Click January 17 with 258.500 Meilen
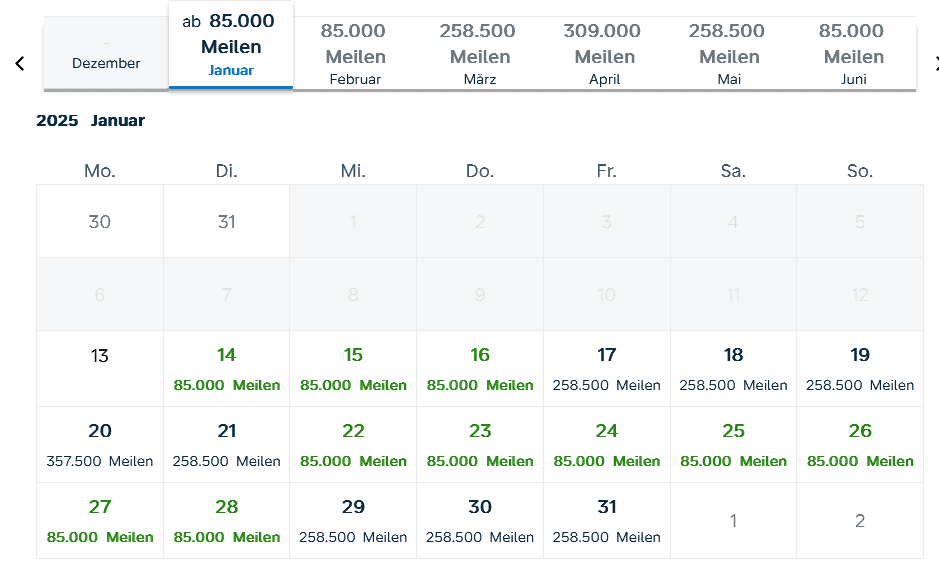Image resolution: width=939 pixels, height=569 pixels. (x=607, y=368)
